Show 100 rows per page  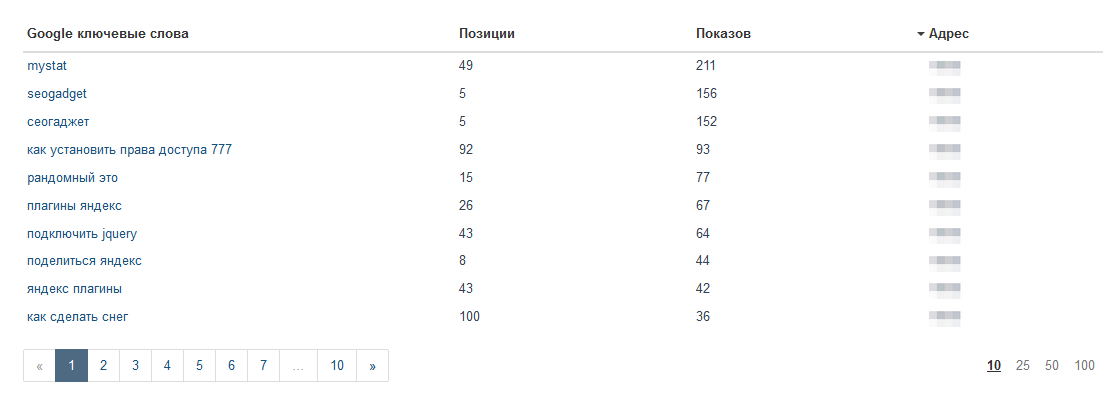click(1084, 366)
